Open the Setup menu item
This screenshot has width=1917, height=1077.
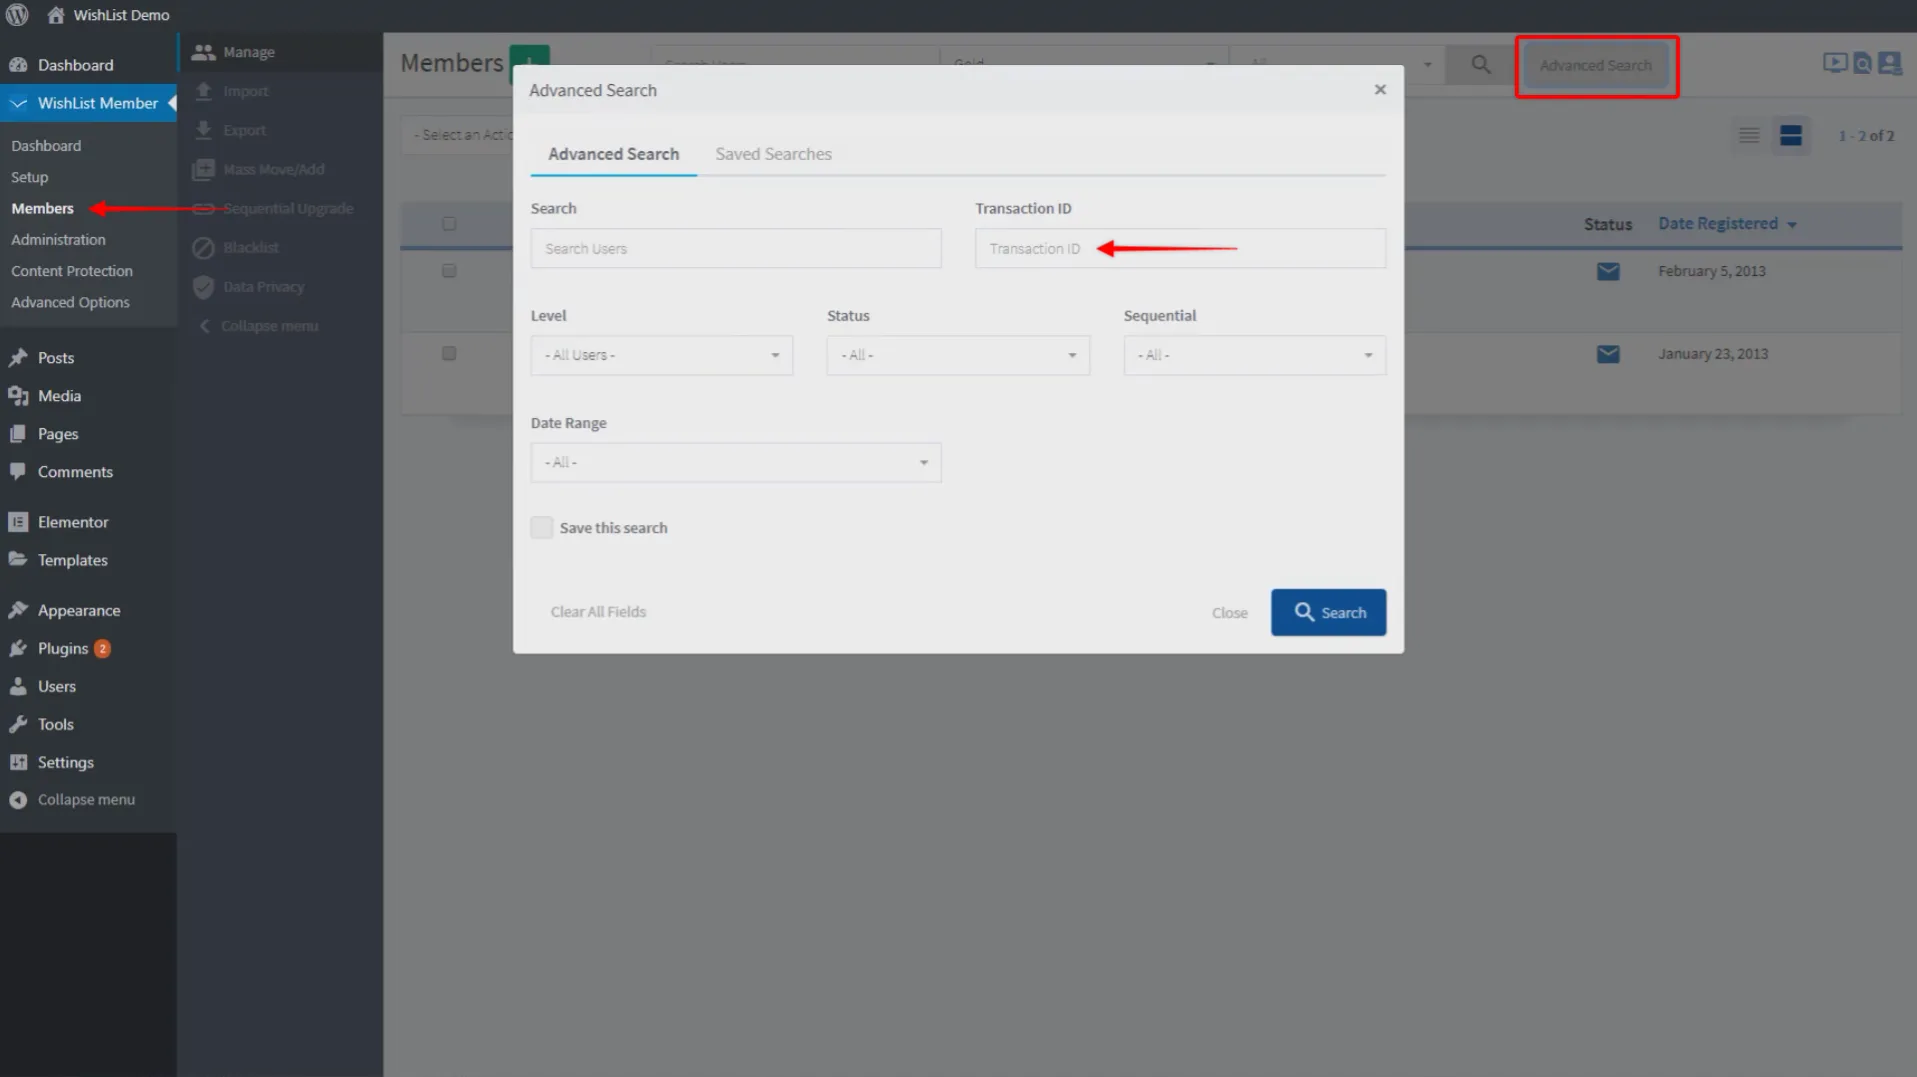coord(30,177)
